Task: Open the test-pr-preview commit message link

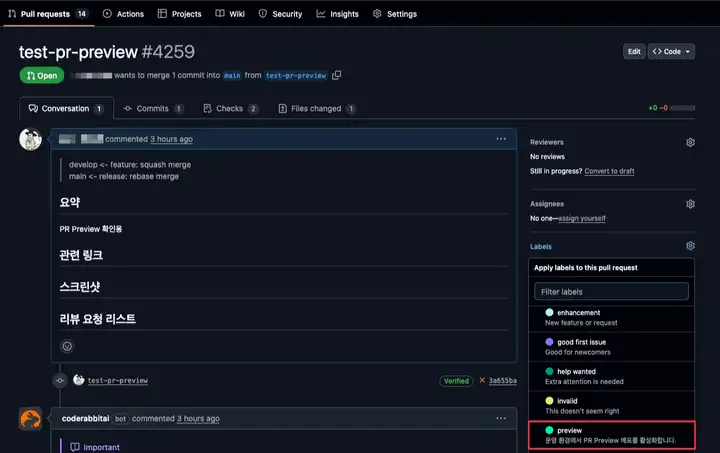Action: 118,380
